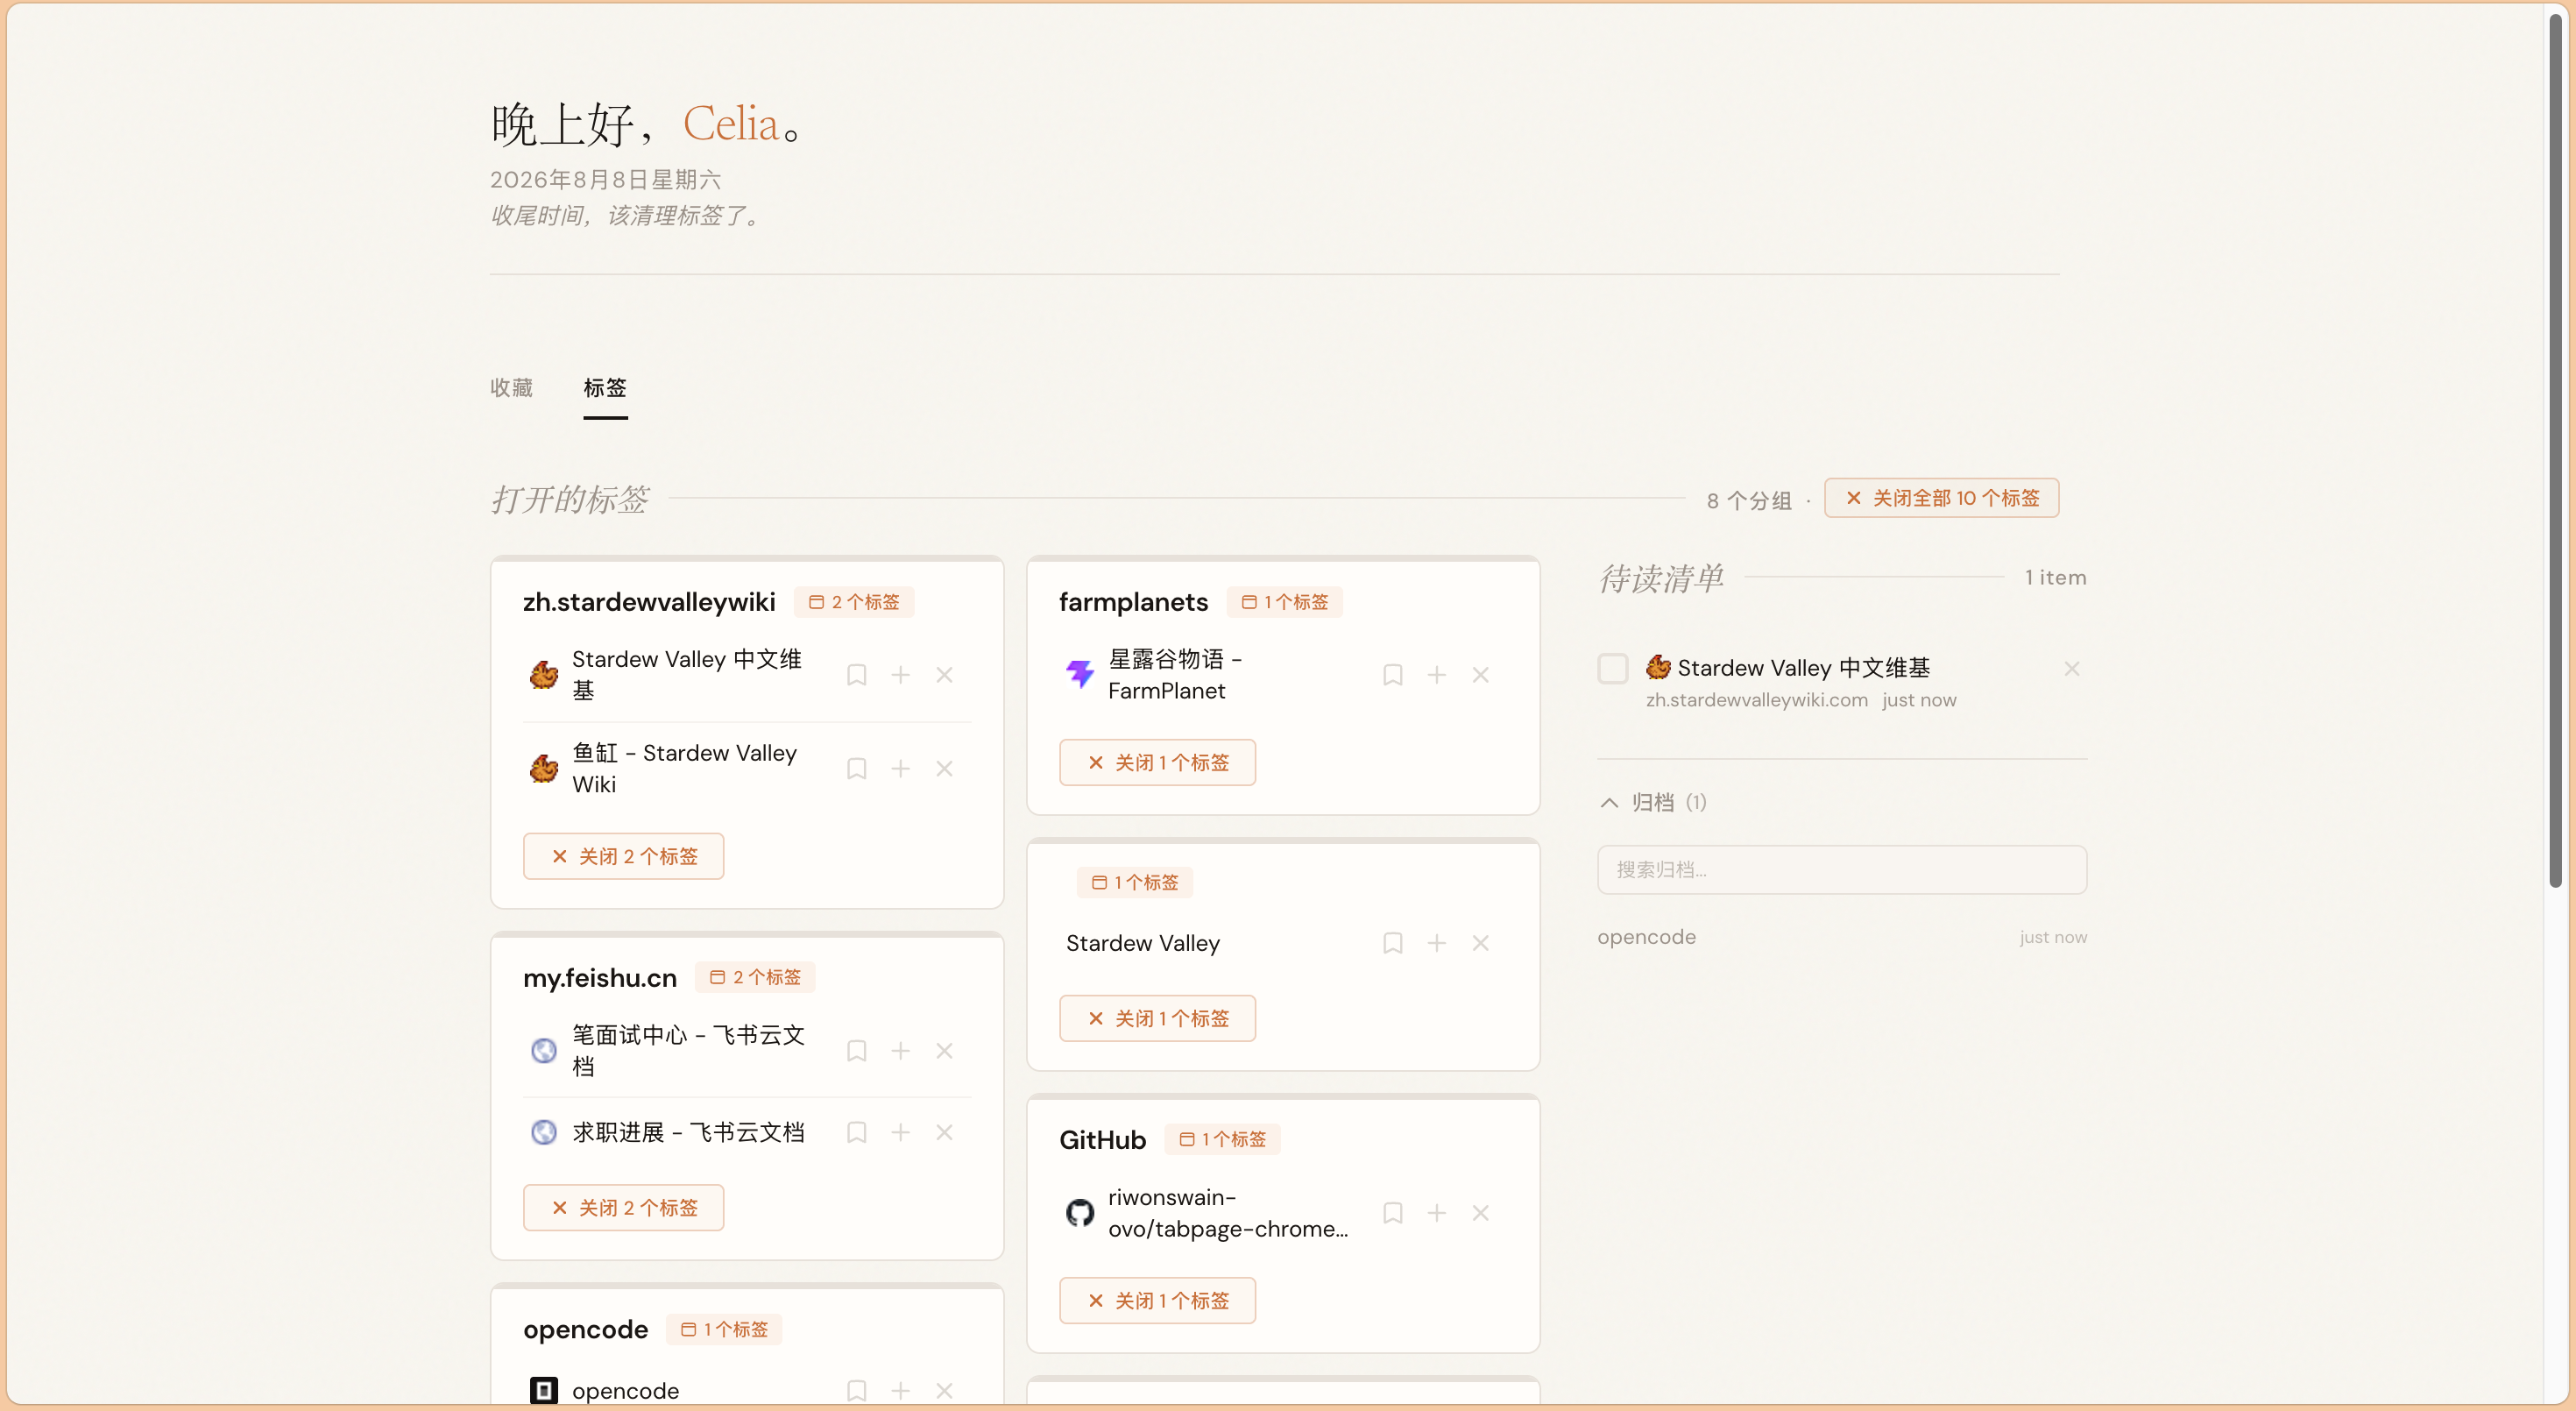Bookmark the riwonswain-ovo/tabpage-chrome tab
Screen dimensions: 2576x1411
pyautogui.click(x=1392, y=1213)
